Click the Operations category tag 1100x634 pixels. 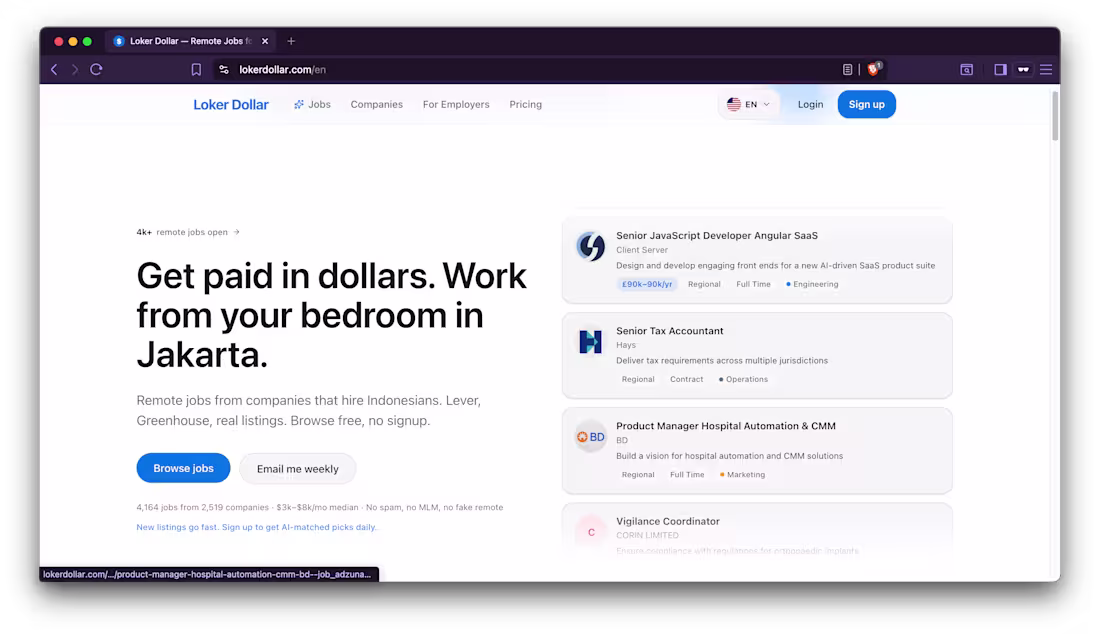coord(743,379)
